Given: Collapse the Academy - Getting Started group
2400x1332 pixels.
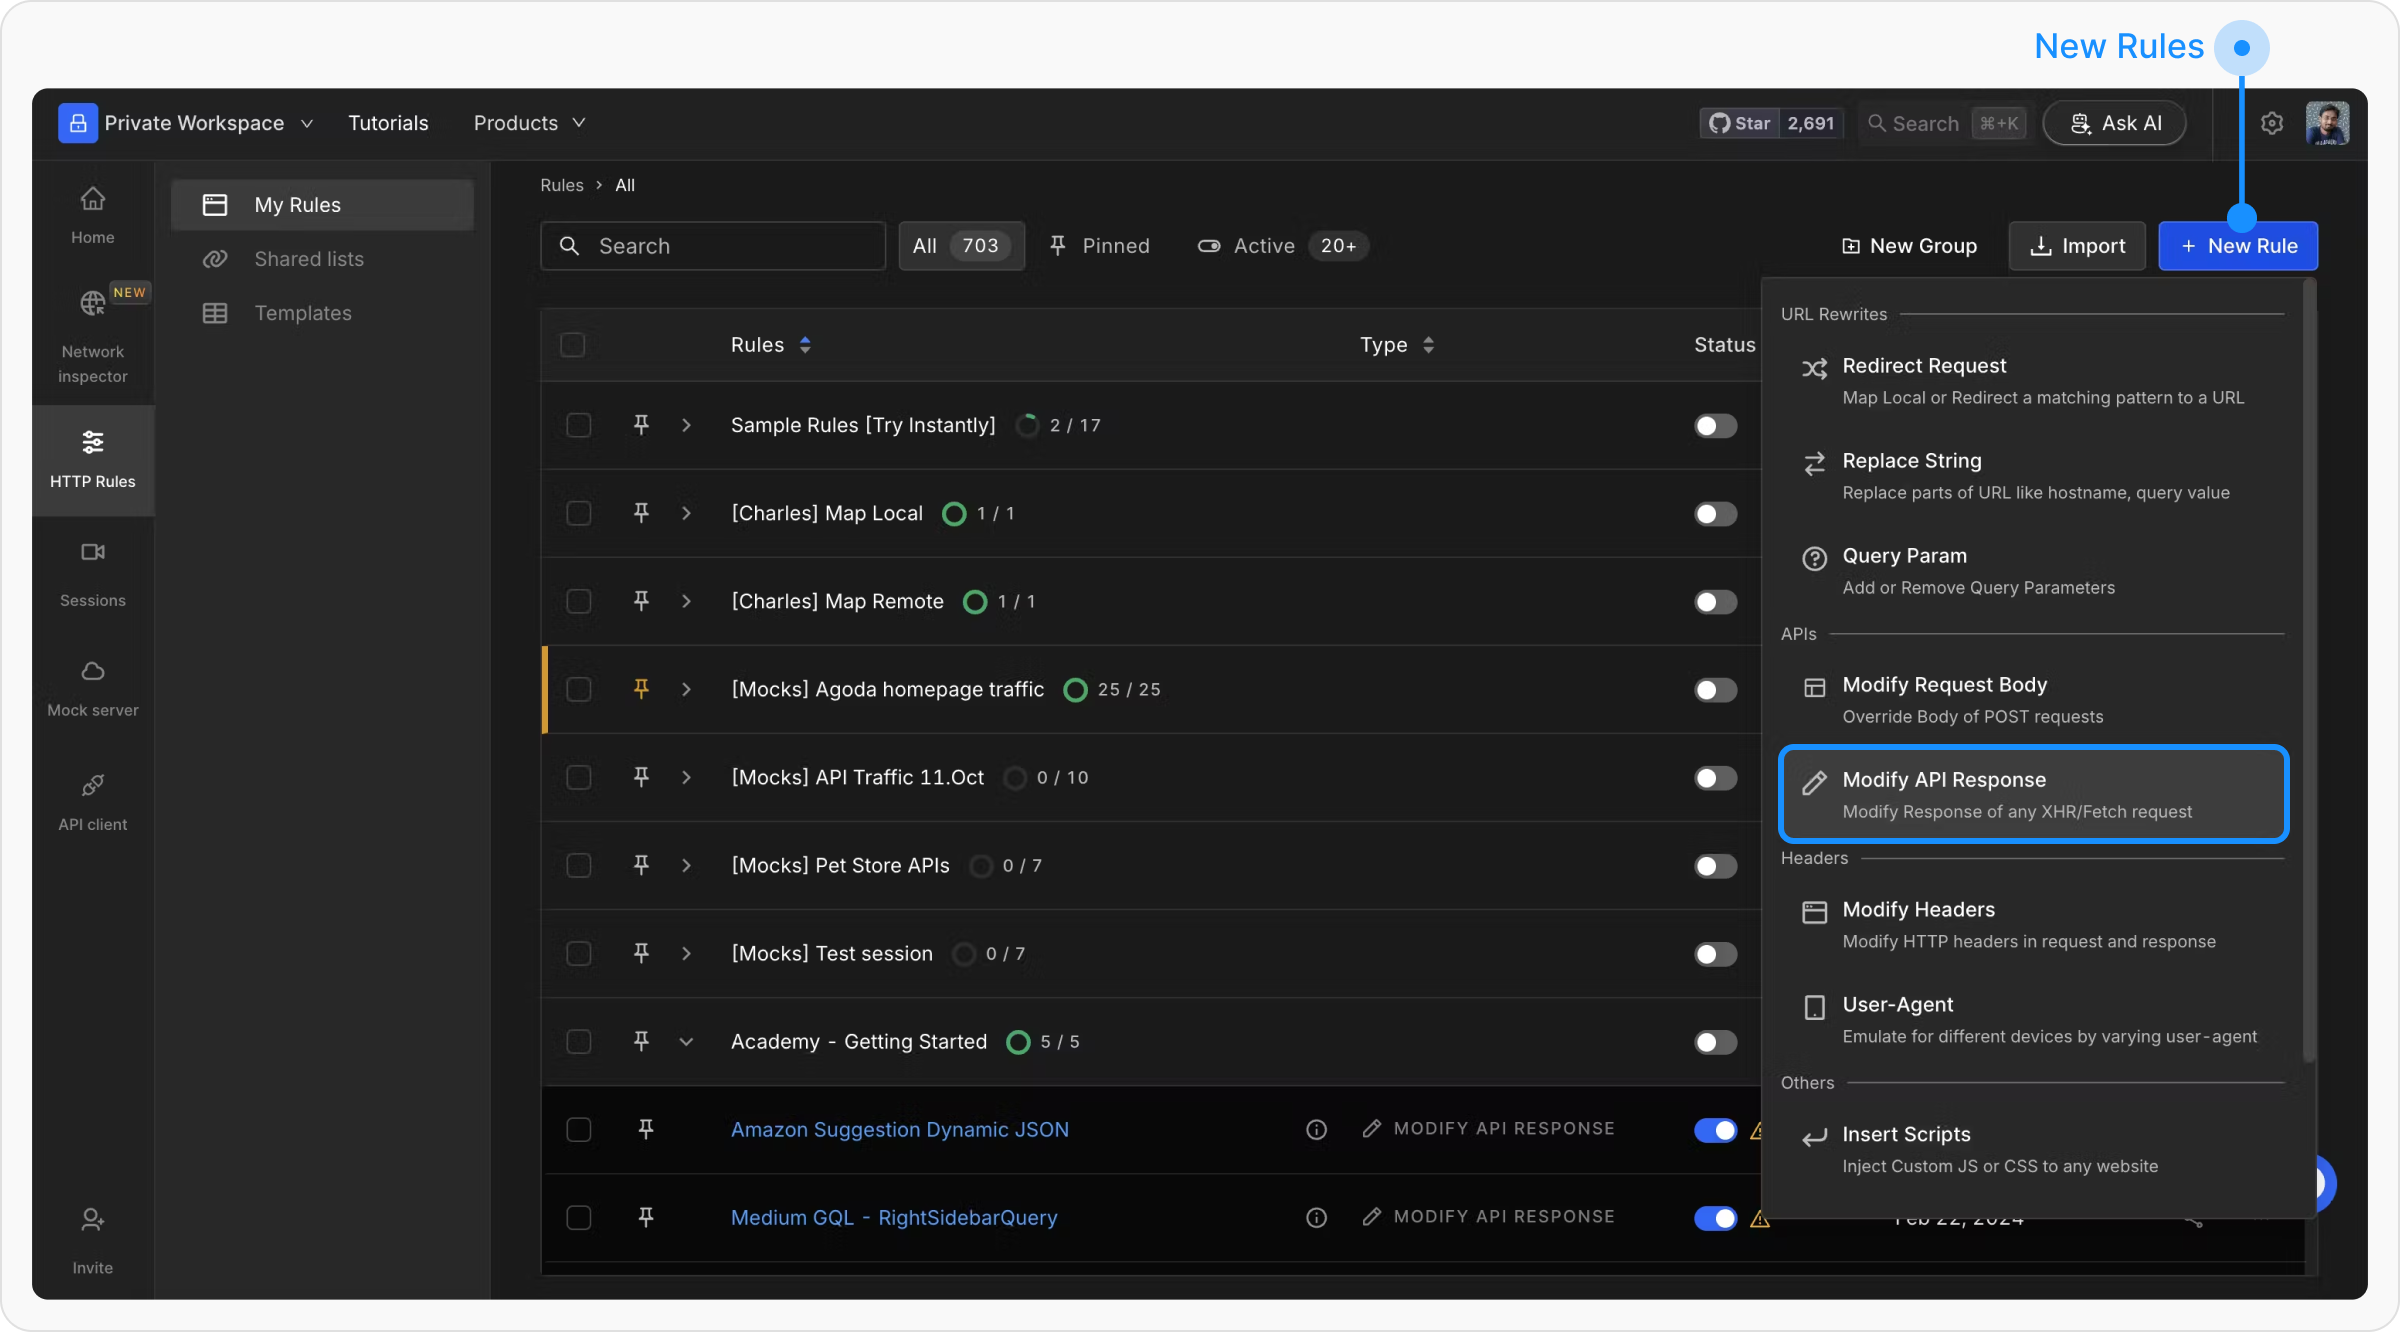Looking at the screenshot, I should click(x=686, y=1042).
